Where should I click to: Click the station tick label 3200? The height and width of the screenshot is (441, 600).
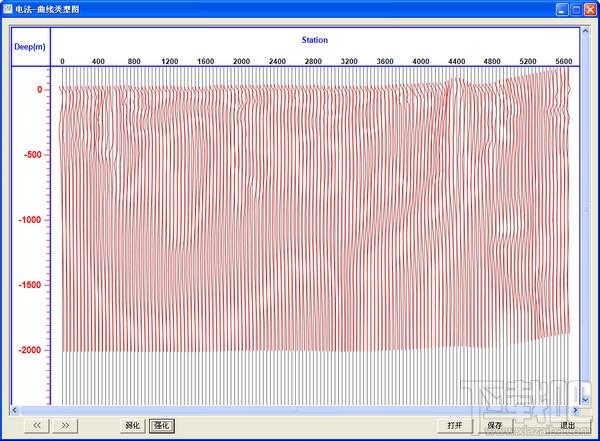pyautogui.click(x=349, y=61)
